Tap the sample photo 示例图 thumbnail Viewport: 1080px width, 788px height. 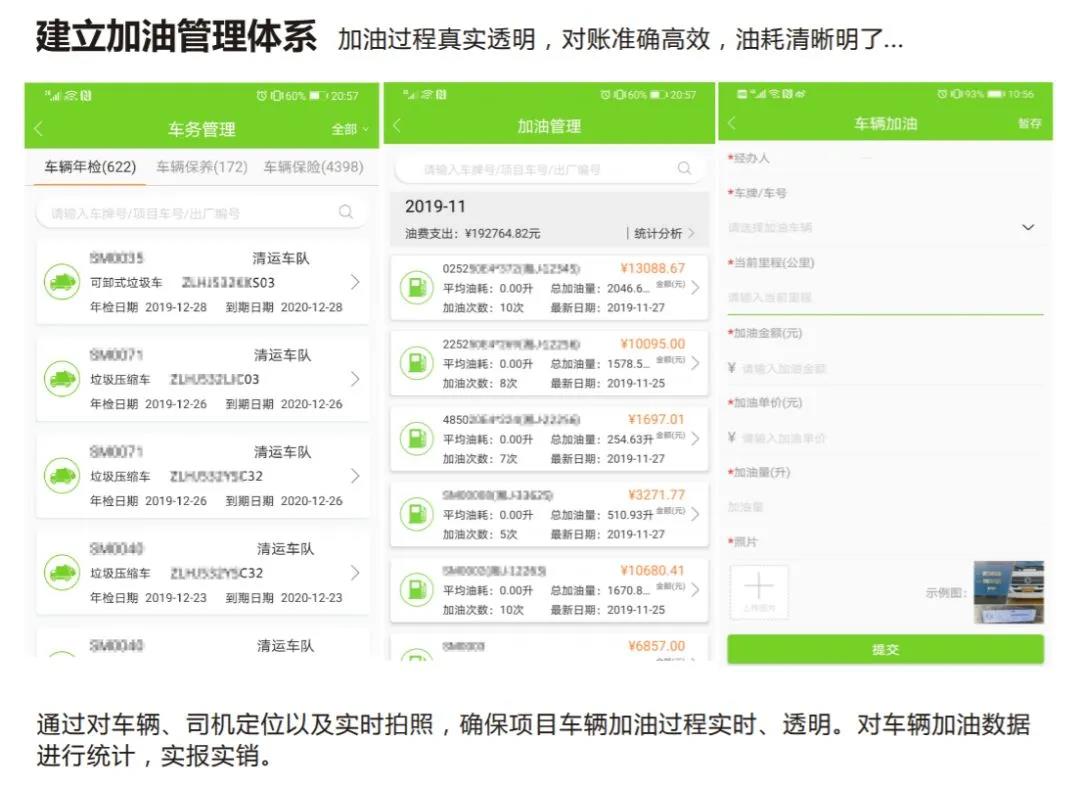1011,591
